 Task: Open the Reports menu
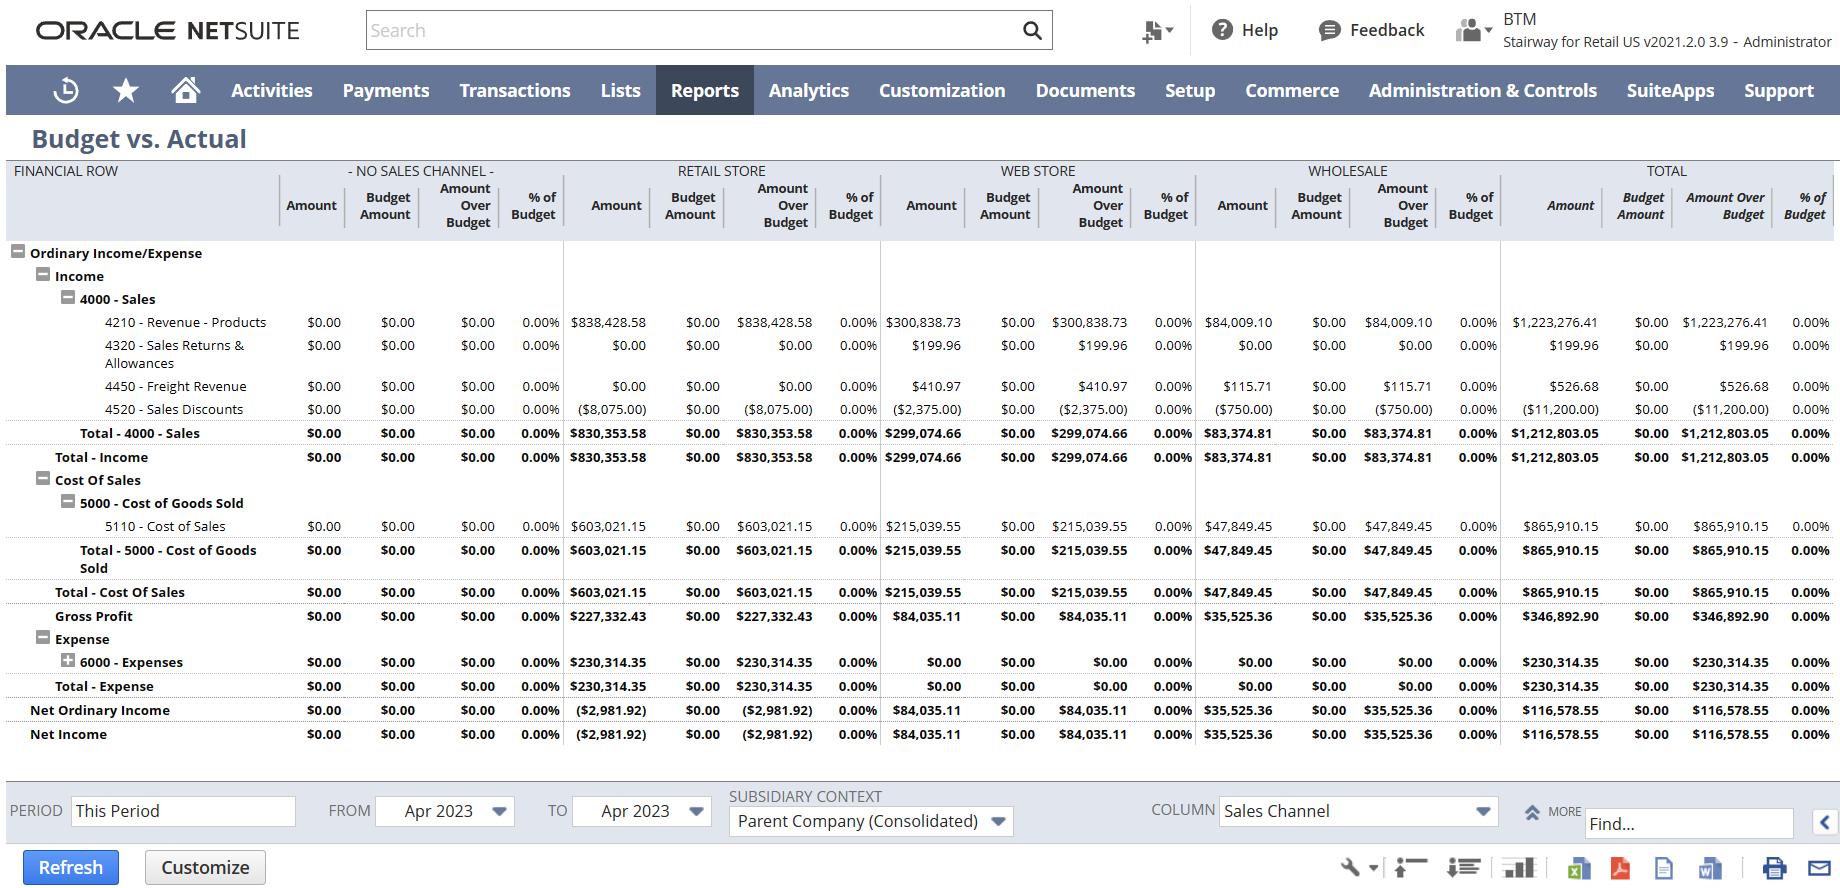pyautogui.click(x=705, y=90)
